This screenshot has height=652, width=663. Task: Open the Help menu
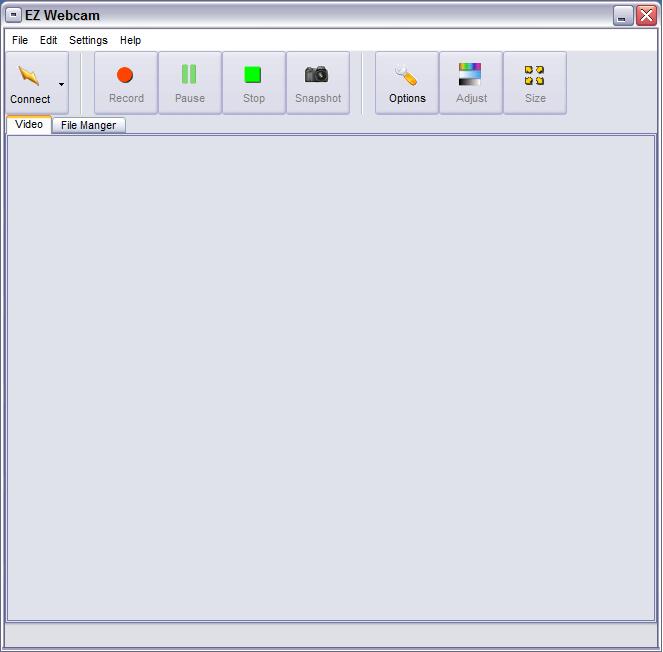(x=130, y=40)
